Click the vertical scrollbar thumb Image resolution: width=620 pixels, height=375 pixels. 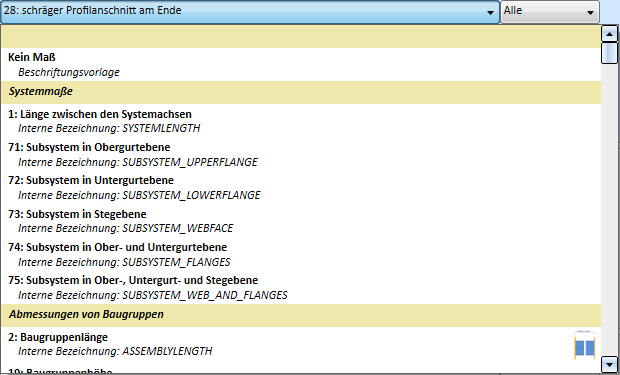tap(609, 53)
